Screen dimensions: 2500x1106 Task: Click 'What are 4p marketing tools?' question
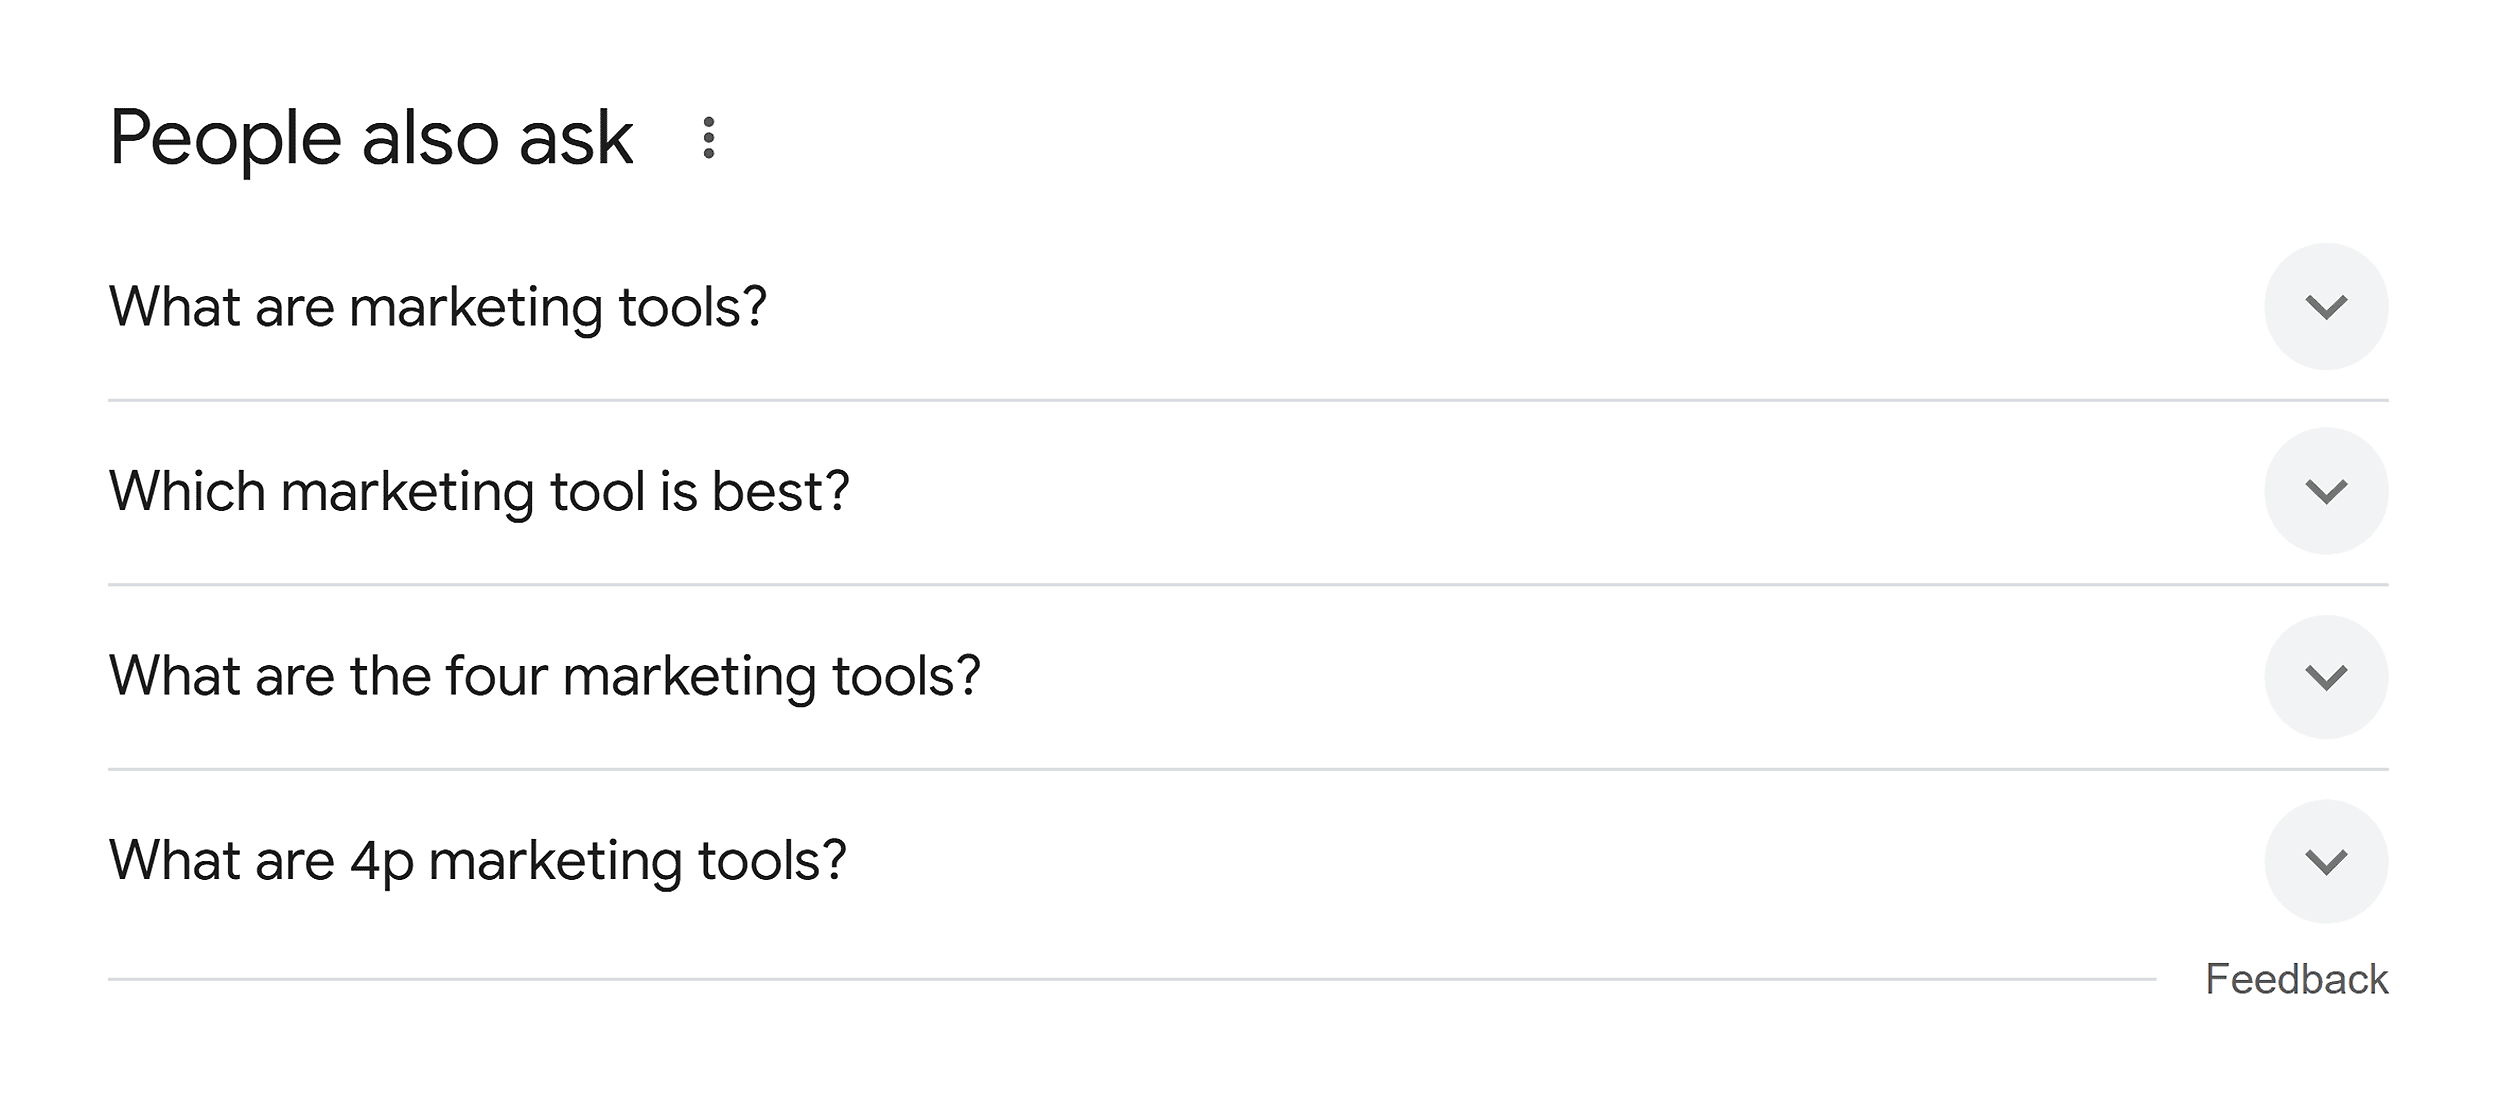pyautogui.click(x=478, y=859)
